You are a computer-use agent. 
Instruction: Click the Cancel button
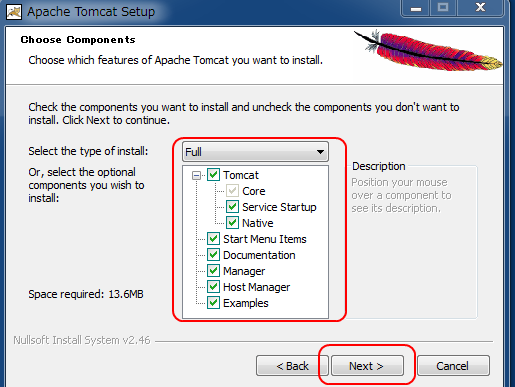click(x=453, y=366)
